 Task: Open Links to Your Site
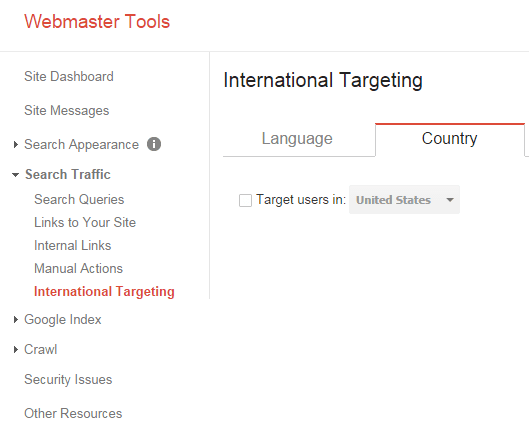pyautogui.click(x=85, y=223)
